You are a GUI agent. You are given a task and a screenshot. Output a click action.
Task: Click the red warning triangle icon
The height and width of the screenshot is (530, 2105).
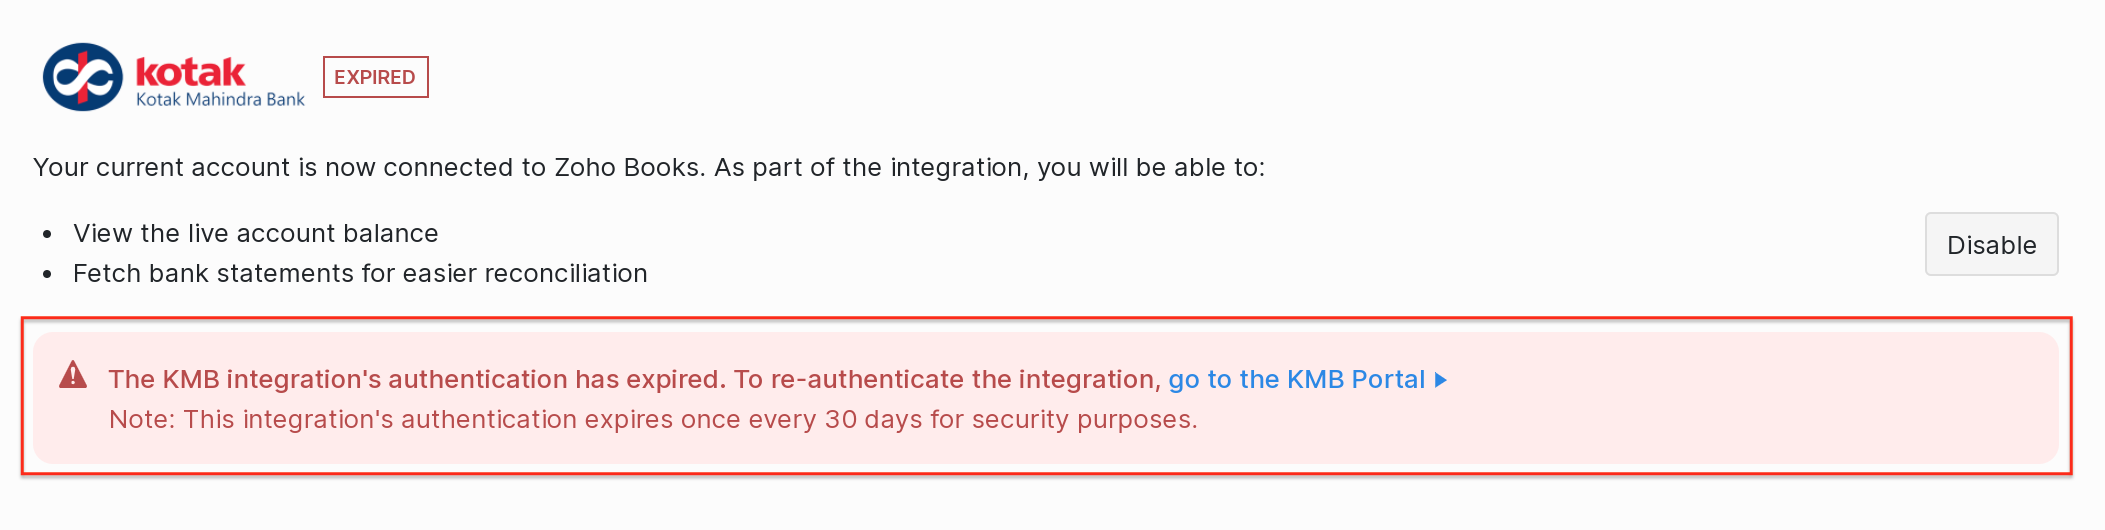(73, 375)
